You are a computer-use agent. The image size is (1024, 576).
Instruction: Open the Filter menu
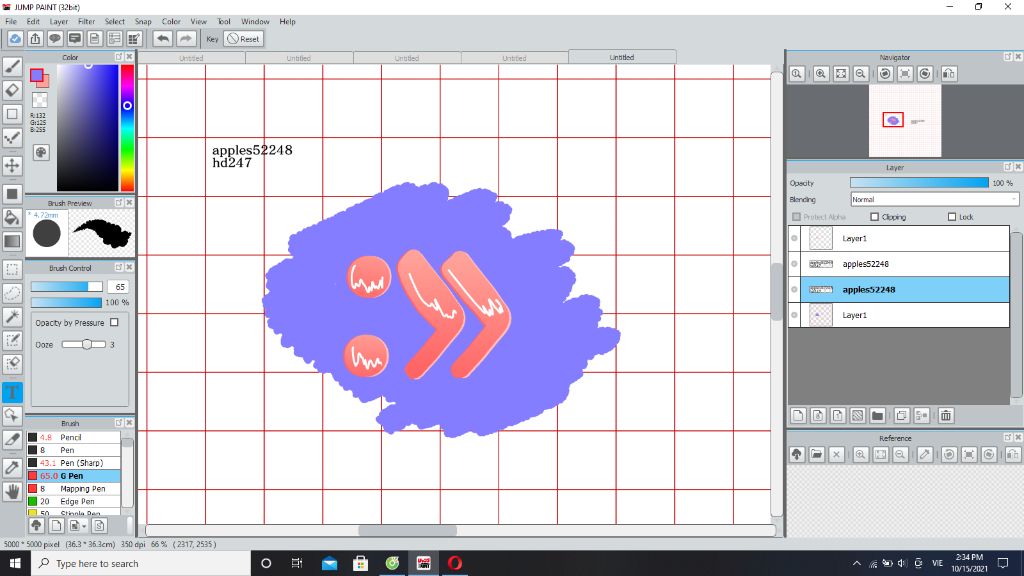click(x=87, y=22)
